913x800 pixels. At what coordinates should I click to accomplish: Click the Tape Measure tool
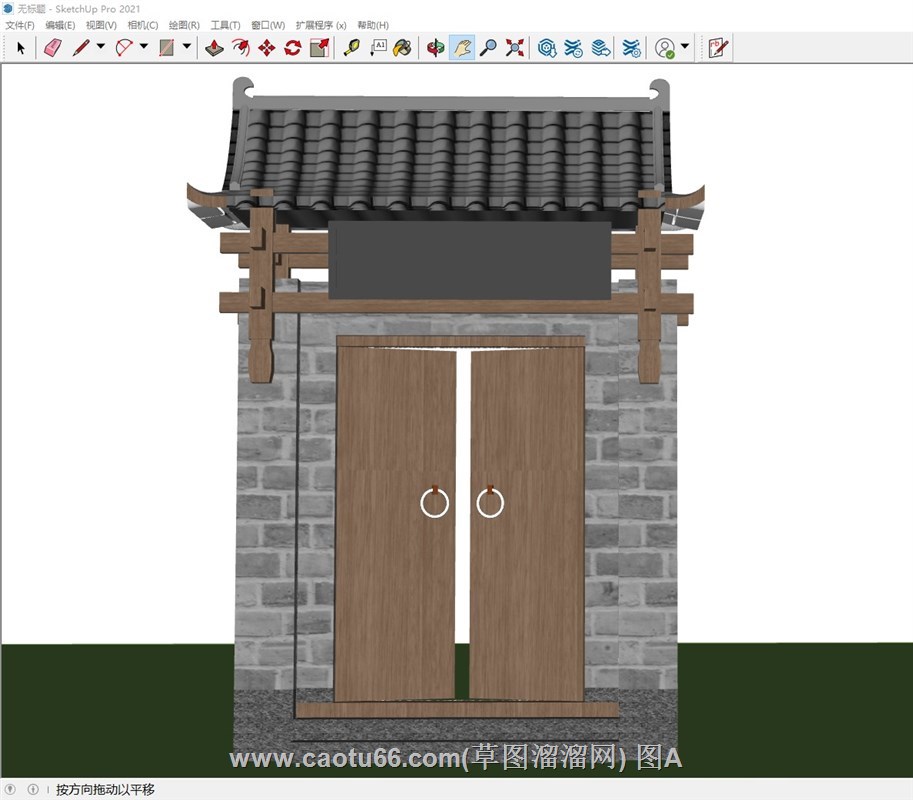[351, 47]
